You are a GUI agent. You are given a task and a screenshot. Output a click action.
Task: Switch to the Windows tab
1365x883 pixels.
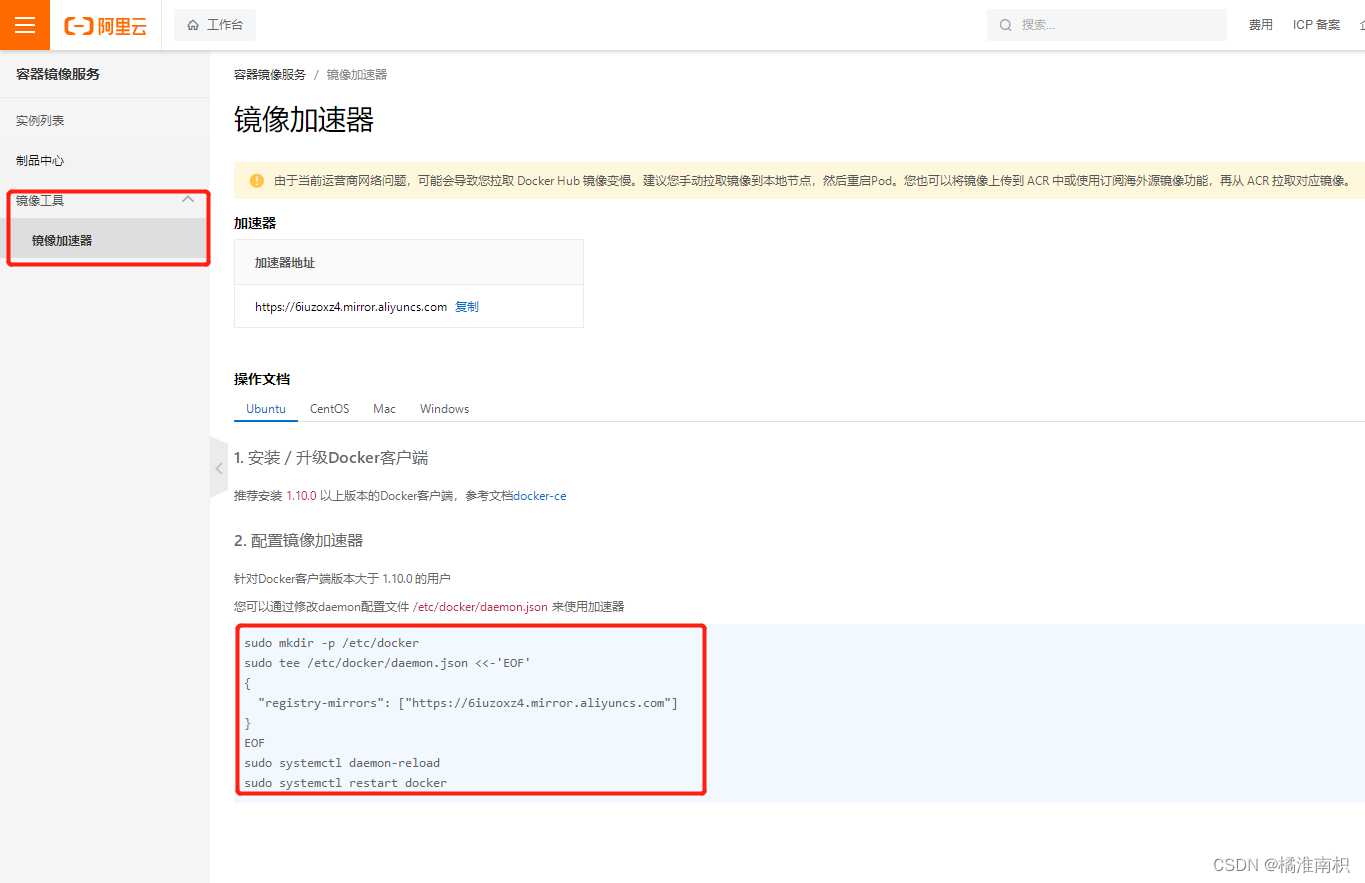444,409
